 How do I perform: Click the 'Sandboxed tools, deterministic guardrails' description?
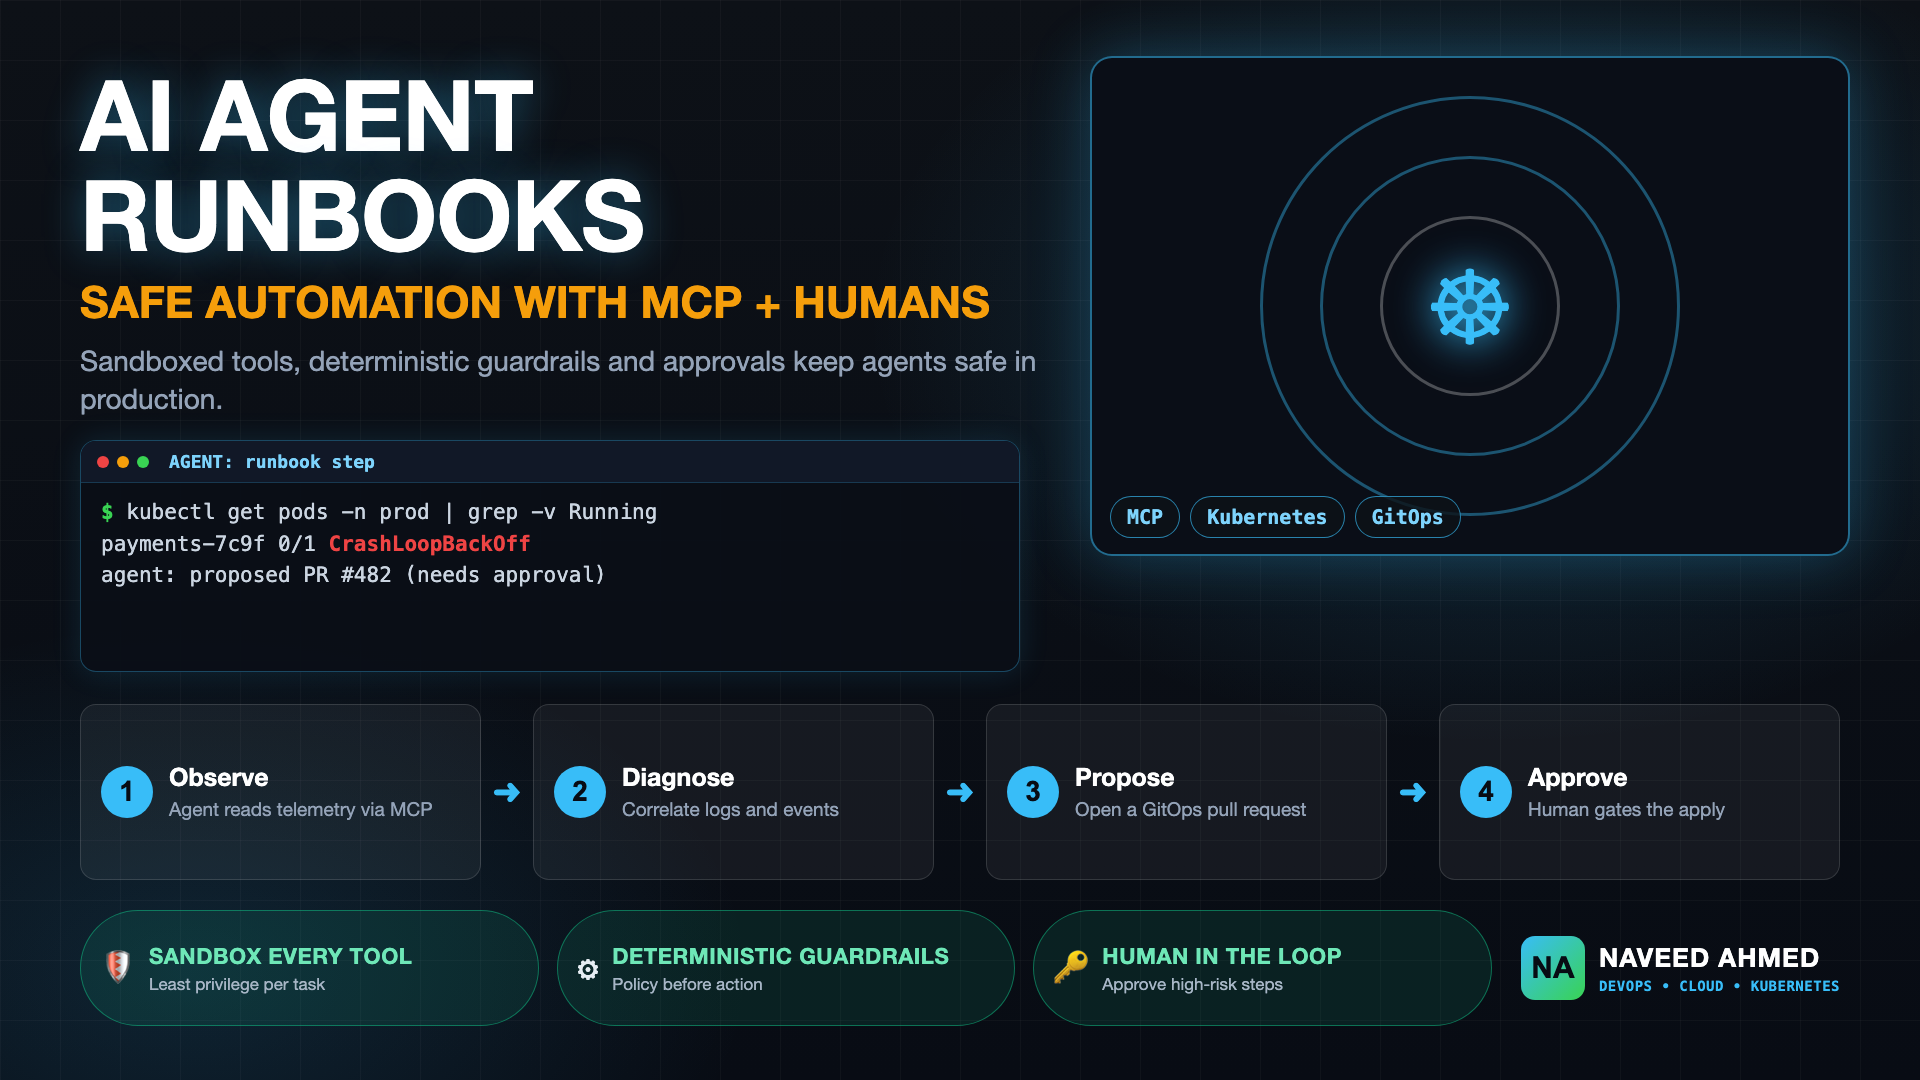(558, 380)
